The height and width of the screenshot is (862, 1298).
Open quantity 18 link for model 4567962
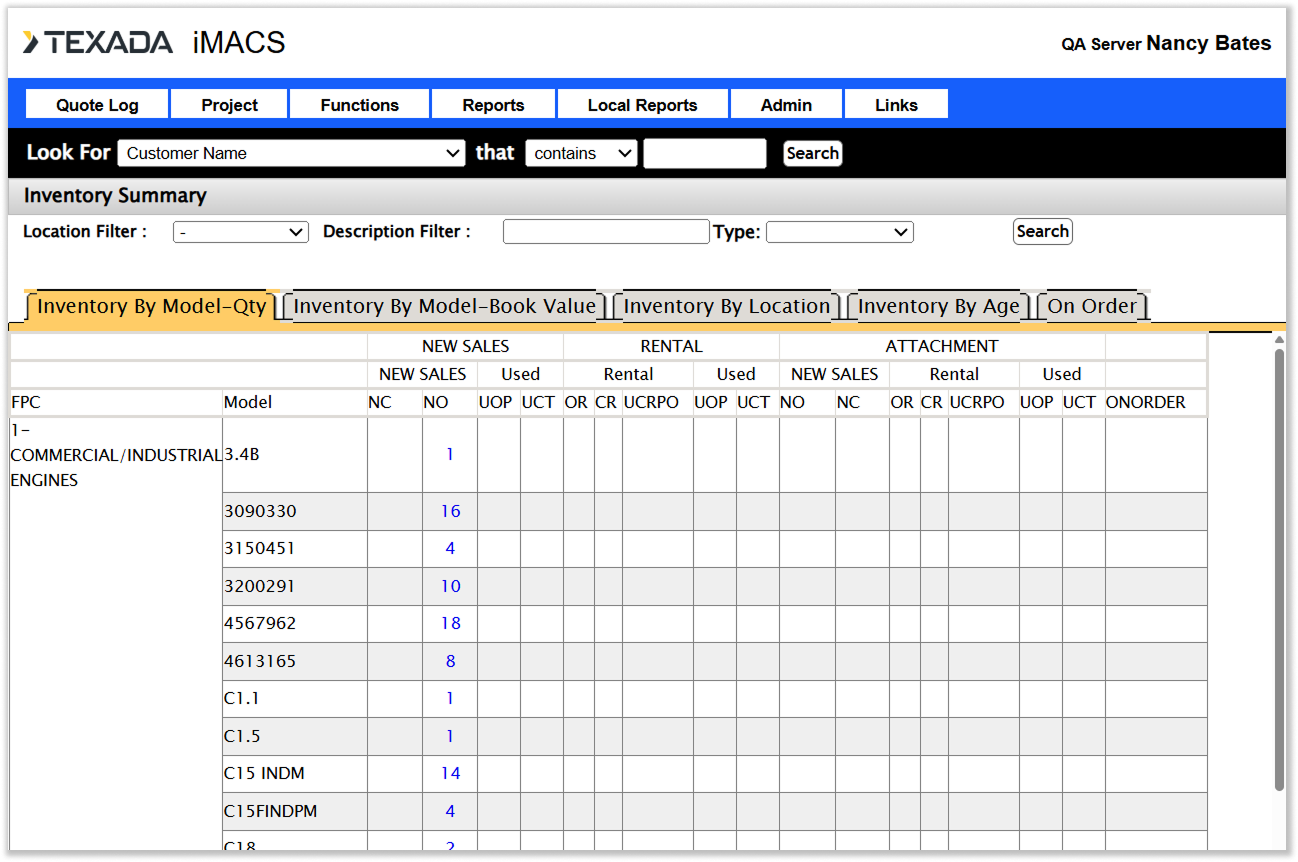(x=450, y=623)
